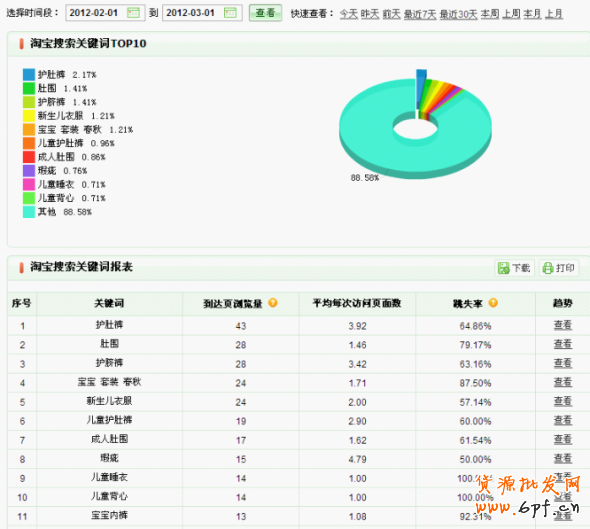Click the end date field 2012-03-01
The height and width of the screenshot is (529, 590).
coord(202,13)
